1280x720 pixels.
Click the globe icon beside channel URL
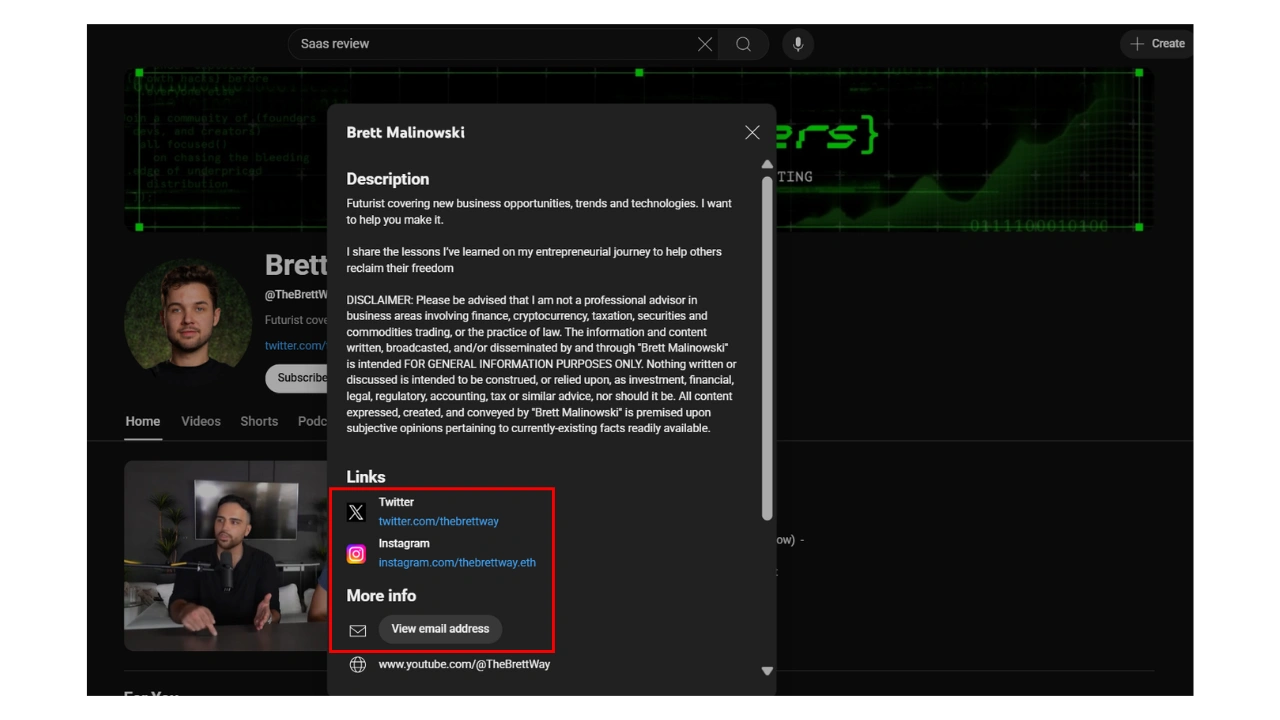[357, 664]
